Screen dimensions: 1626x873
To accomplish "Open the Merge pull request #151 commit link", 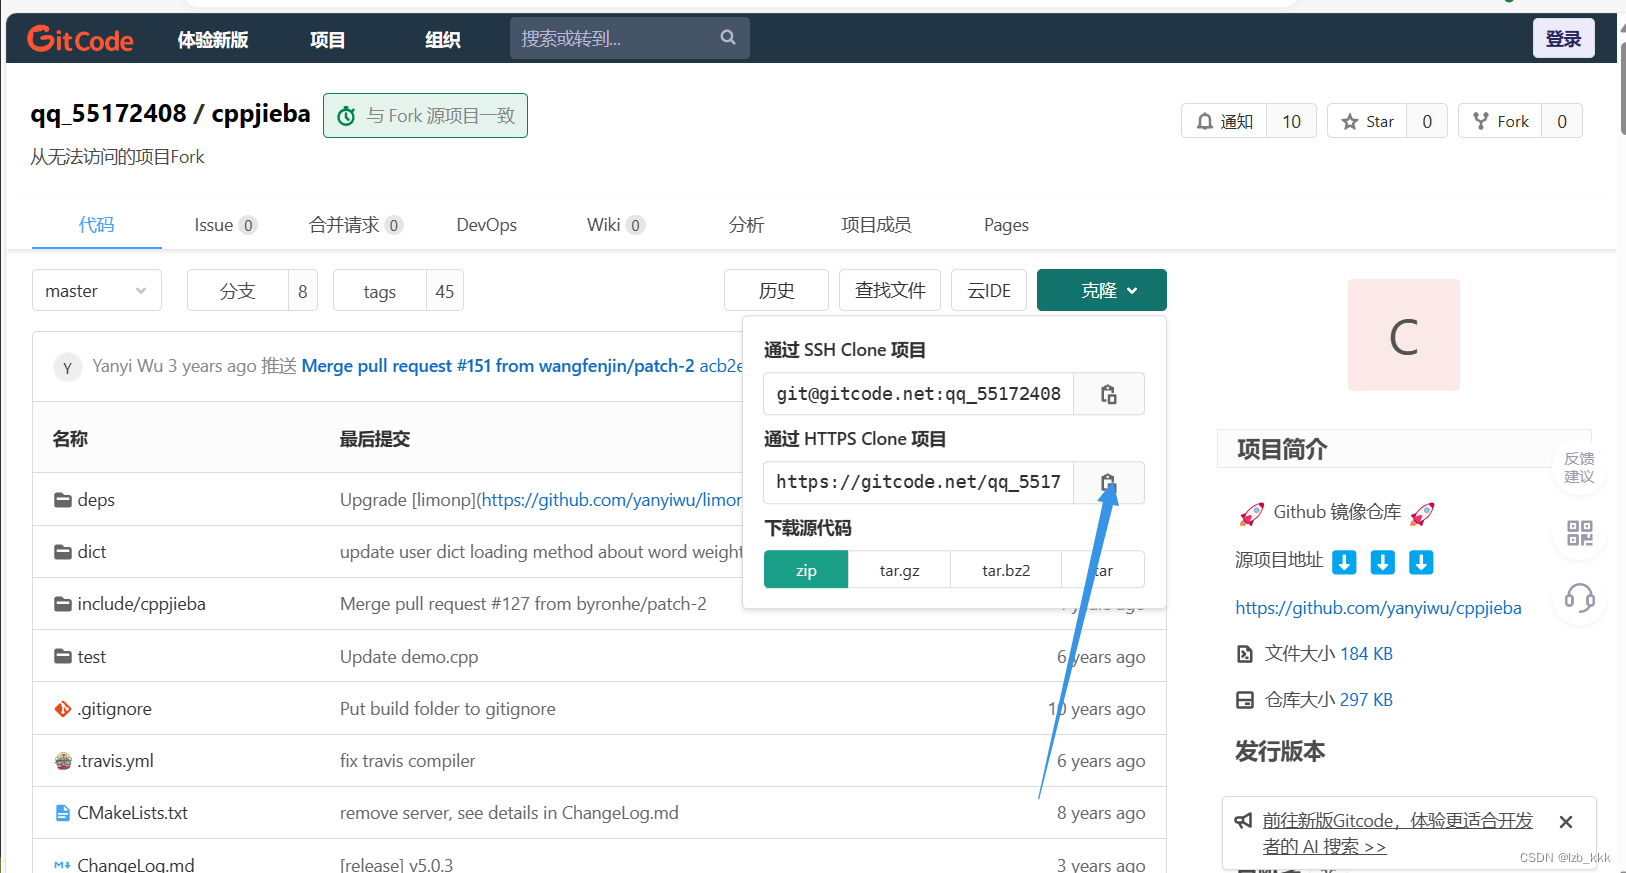I will tap(498, 366).
